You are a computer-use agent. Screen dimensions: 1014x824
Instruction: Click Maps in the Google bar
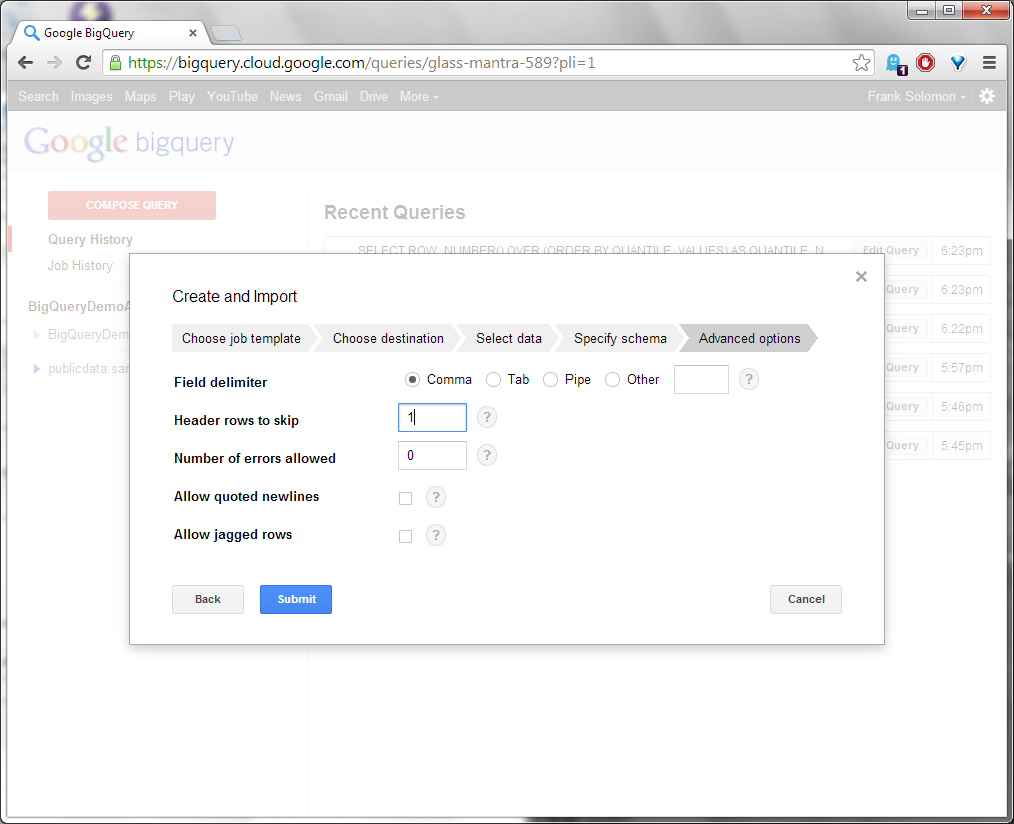pyautogui.click(x=140, y=96)
